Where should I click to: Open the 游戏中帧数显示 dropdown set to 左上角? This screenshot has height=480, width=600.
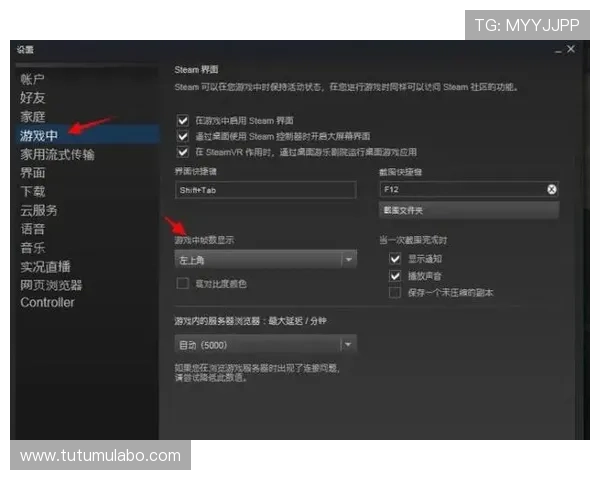pos(266,260)
